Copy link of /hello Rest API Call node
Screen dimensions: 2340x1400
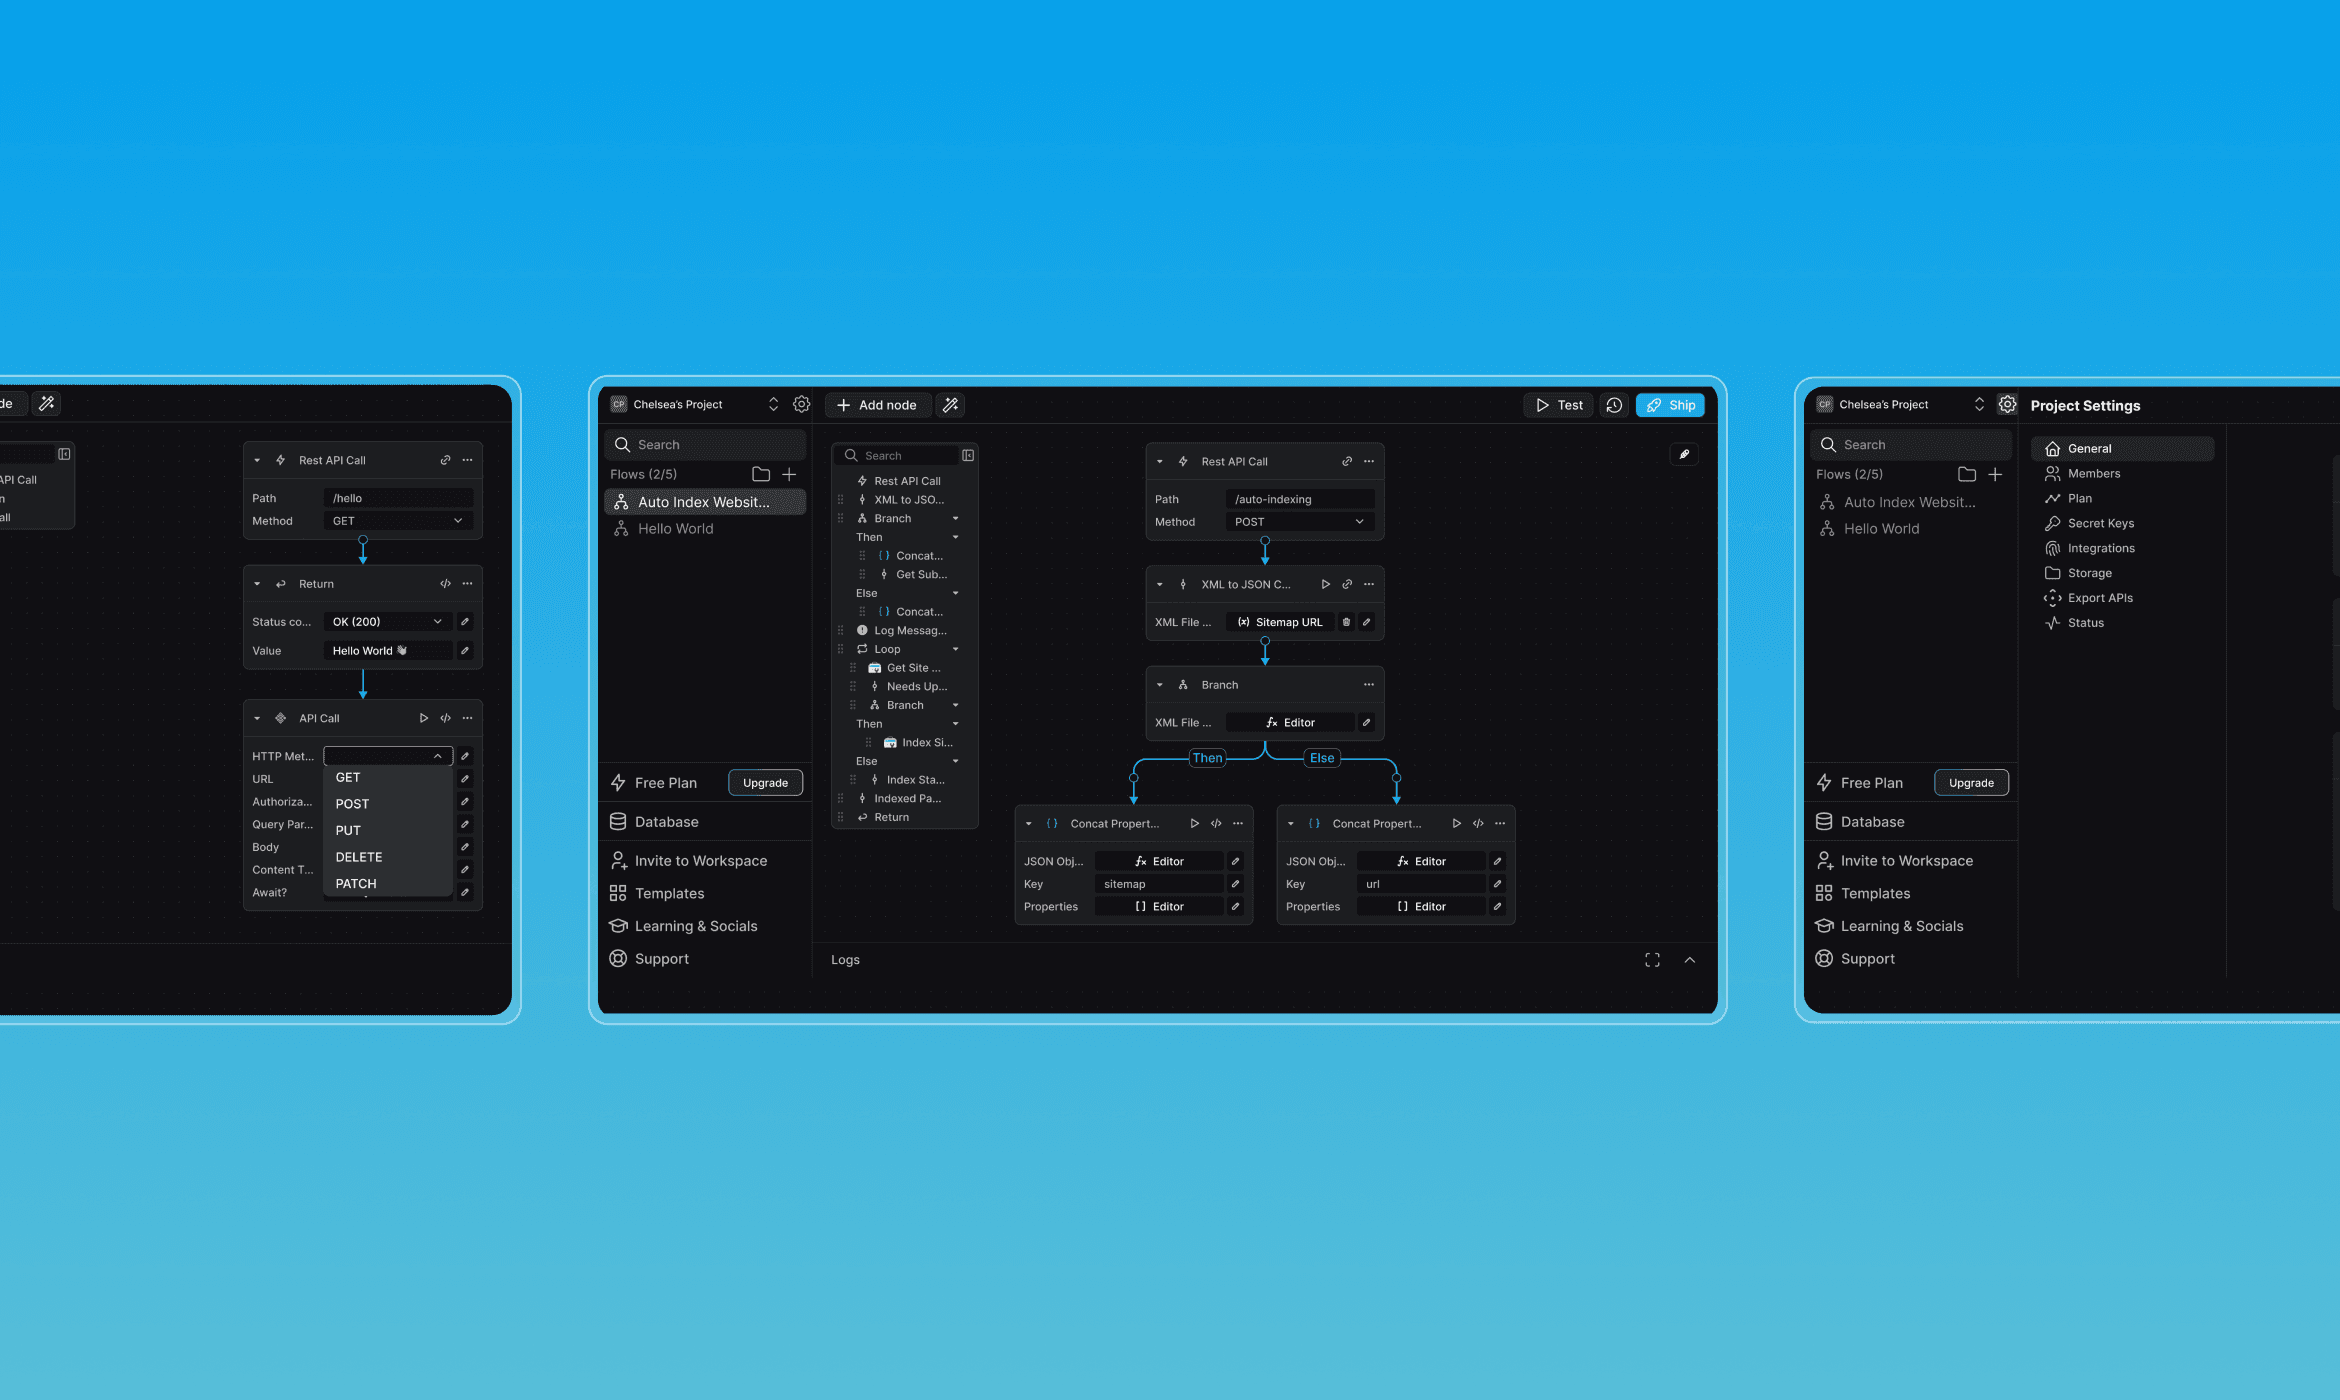click(x=445, y=460)
